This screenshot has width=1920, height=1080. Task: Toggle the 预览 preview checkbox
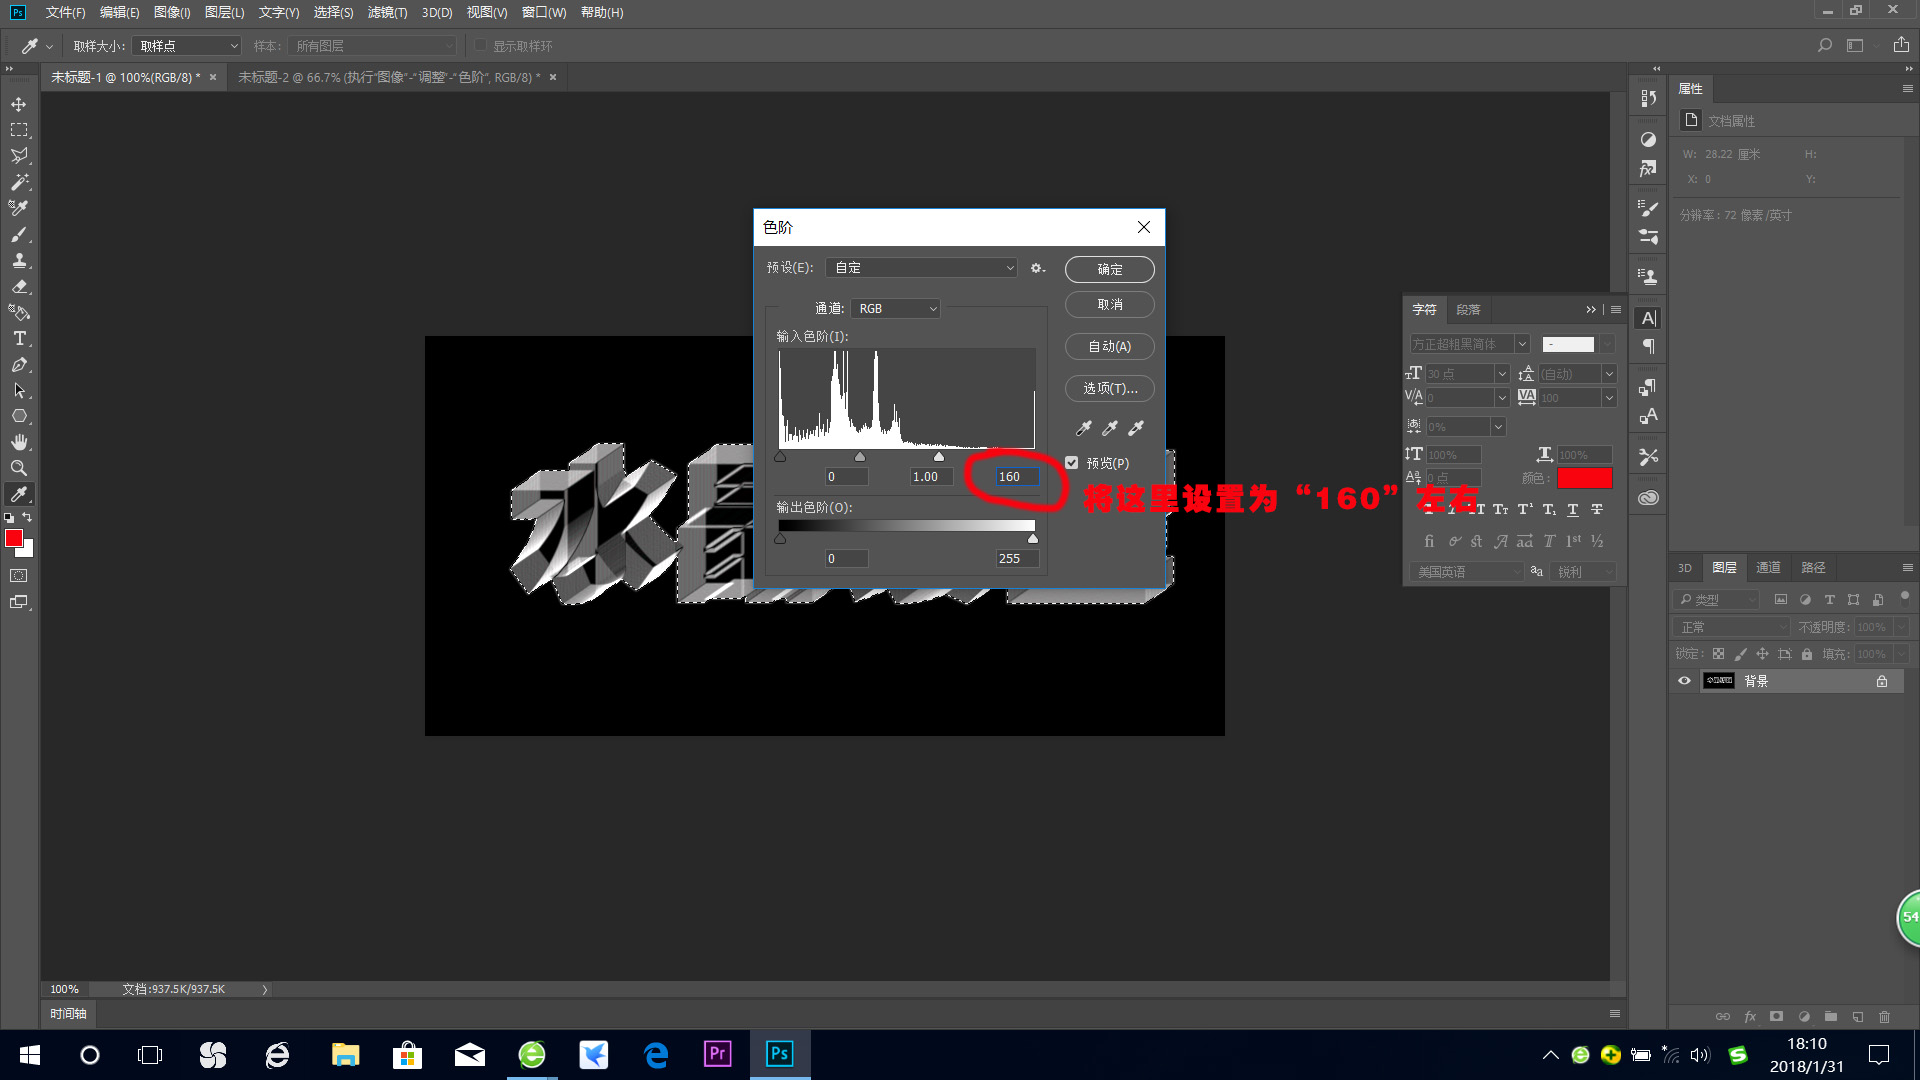tap(1072, 463)
